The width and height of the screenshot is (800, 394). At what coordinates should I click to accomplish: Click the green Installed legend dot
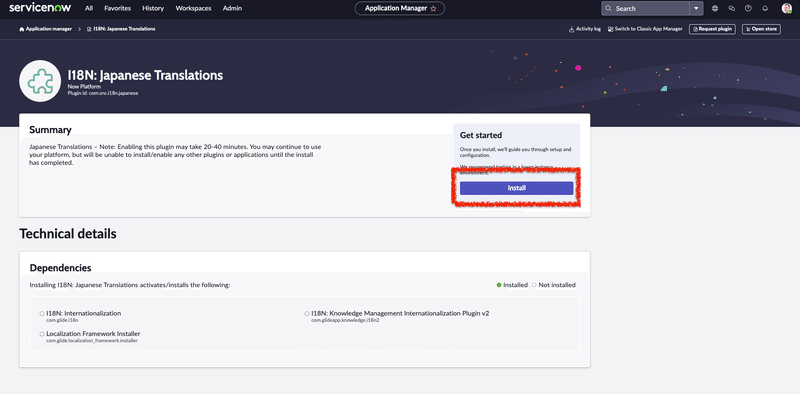(499, 285)
